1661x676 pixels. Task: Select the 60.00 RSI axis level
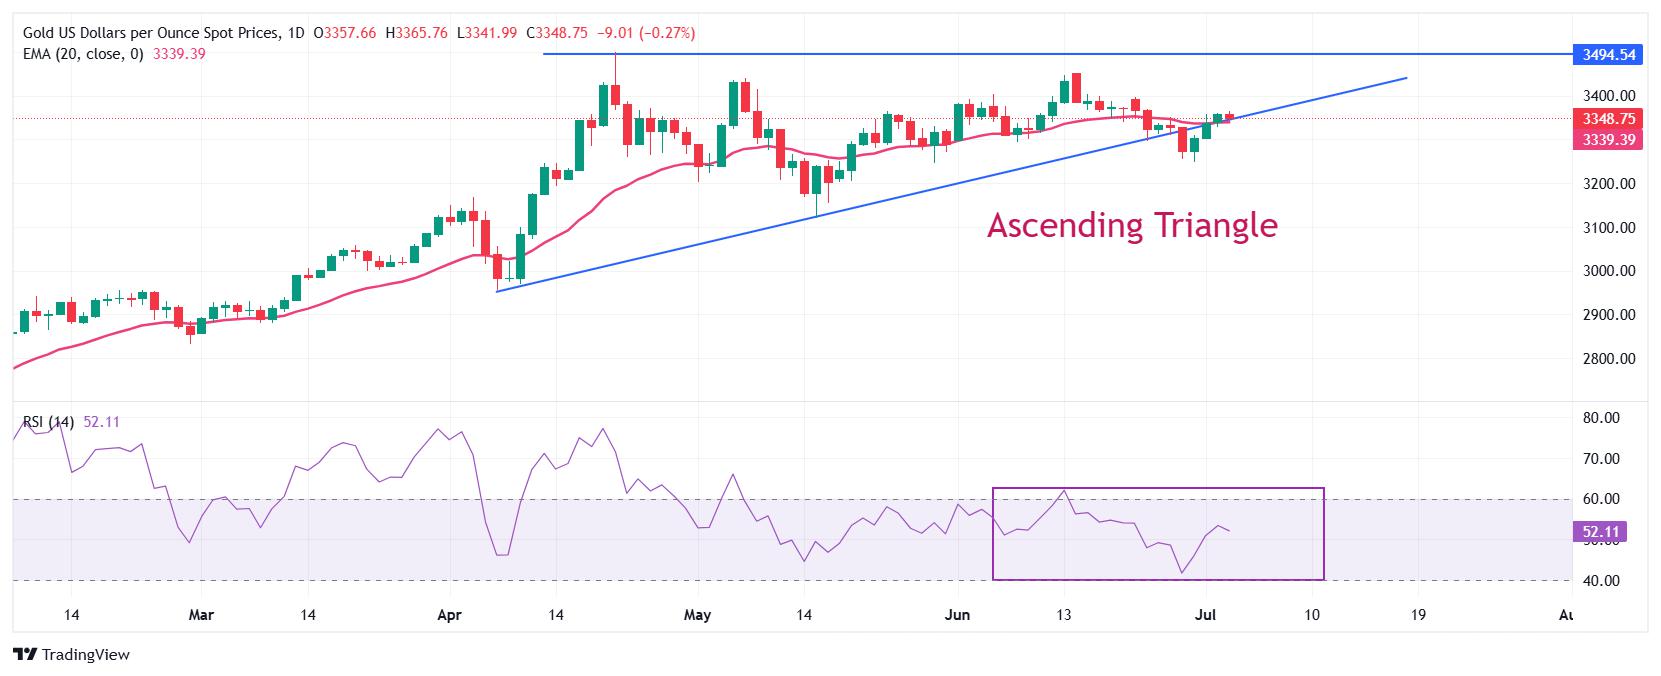[x=1611, y=499]
